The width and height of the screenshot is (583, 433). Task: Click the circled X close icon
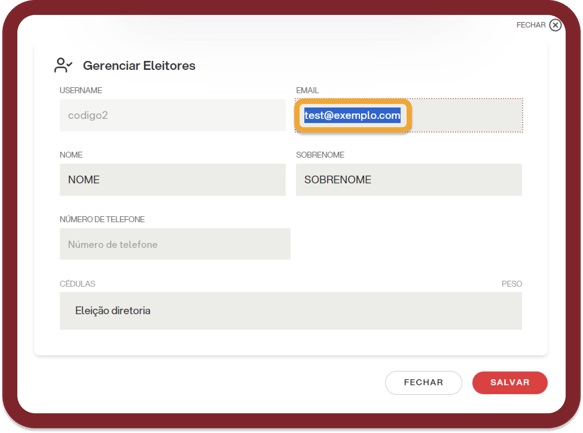point(555,25)
